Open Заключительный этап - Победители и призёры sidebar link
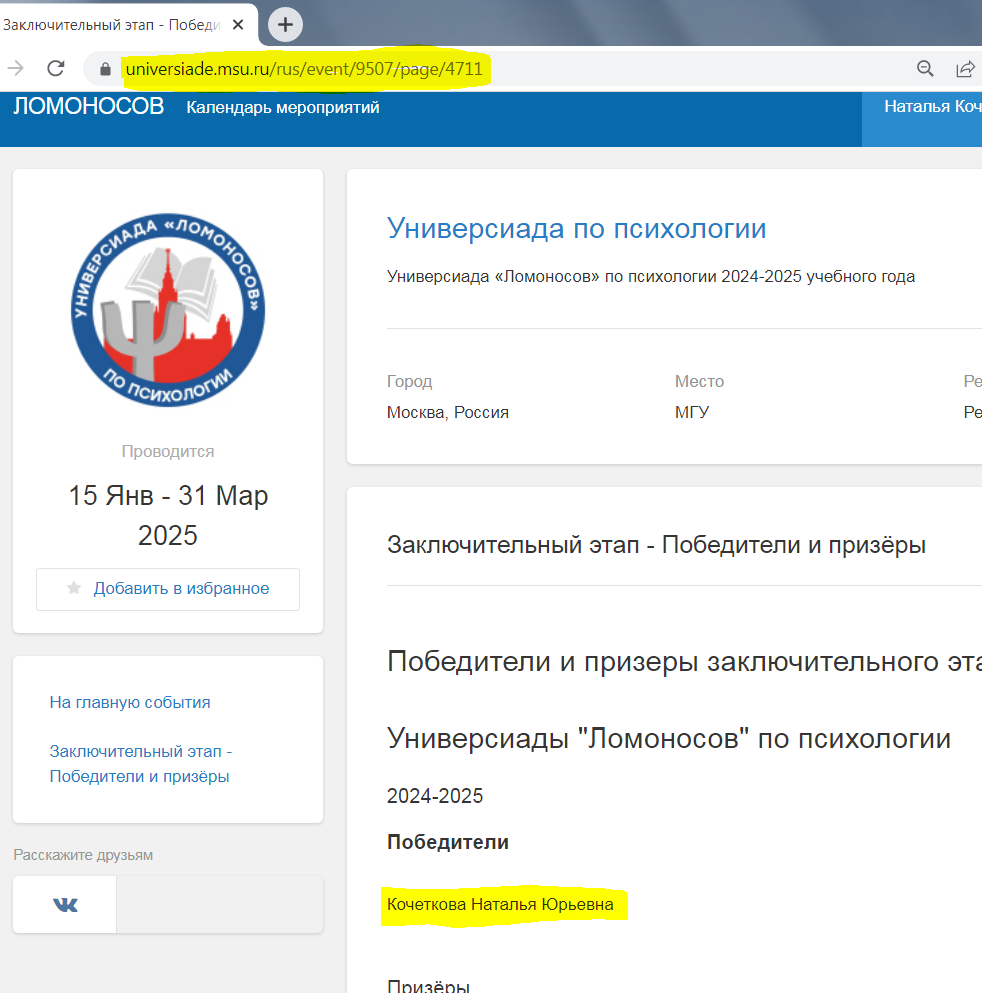 pyautogui.click(x=141, y=764)
